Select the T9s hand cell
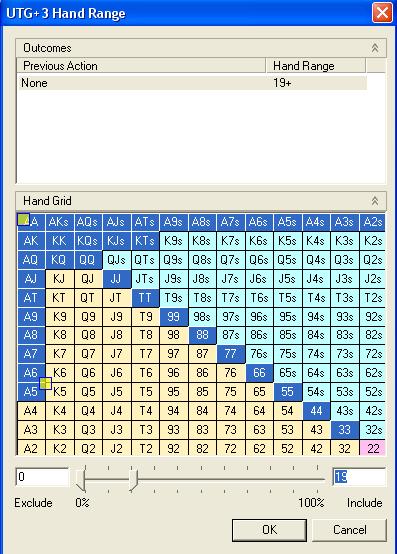 pyautogui.click(x=174, y=298)
